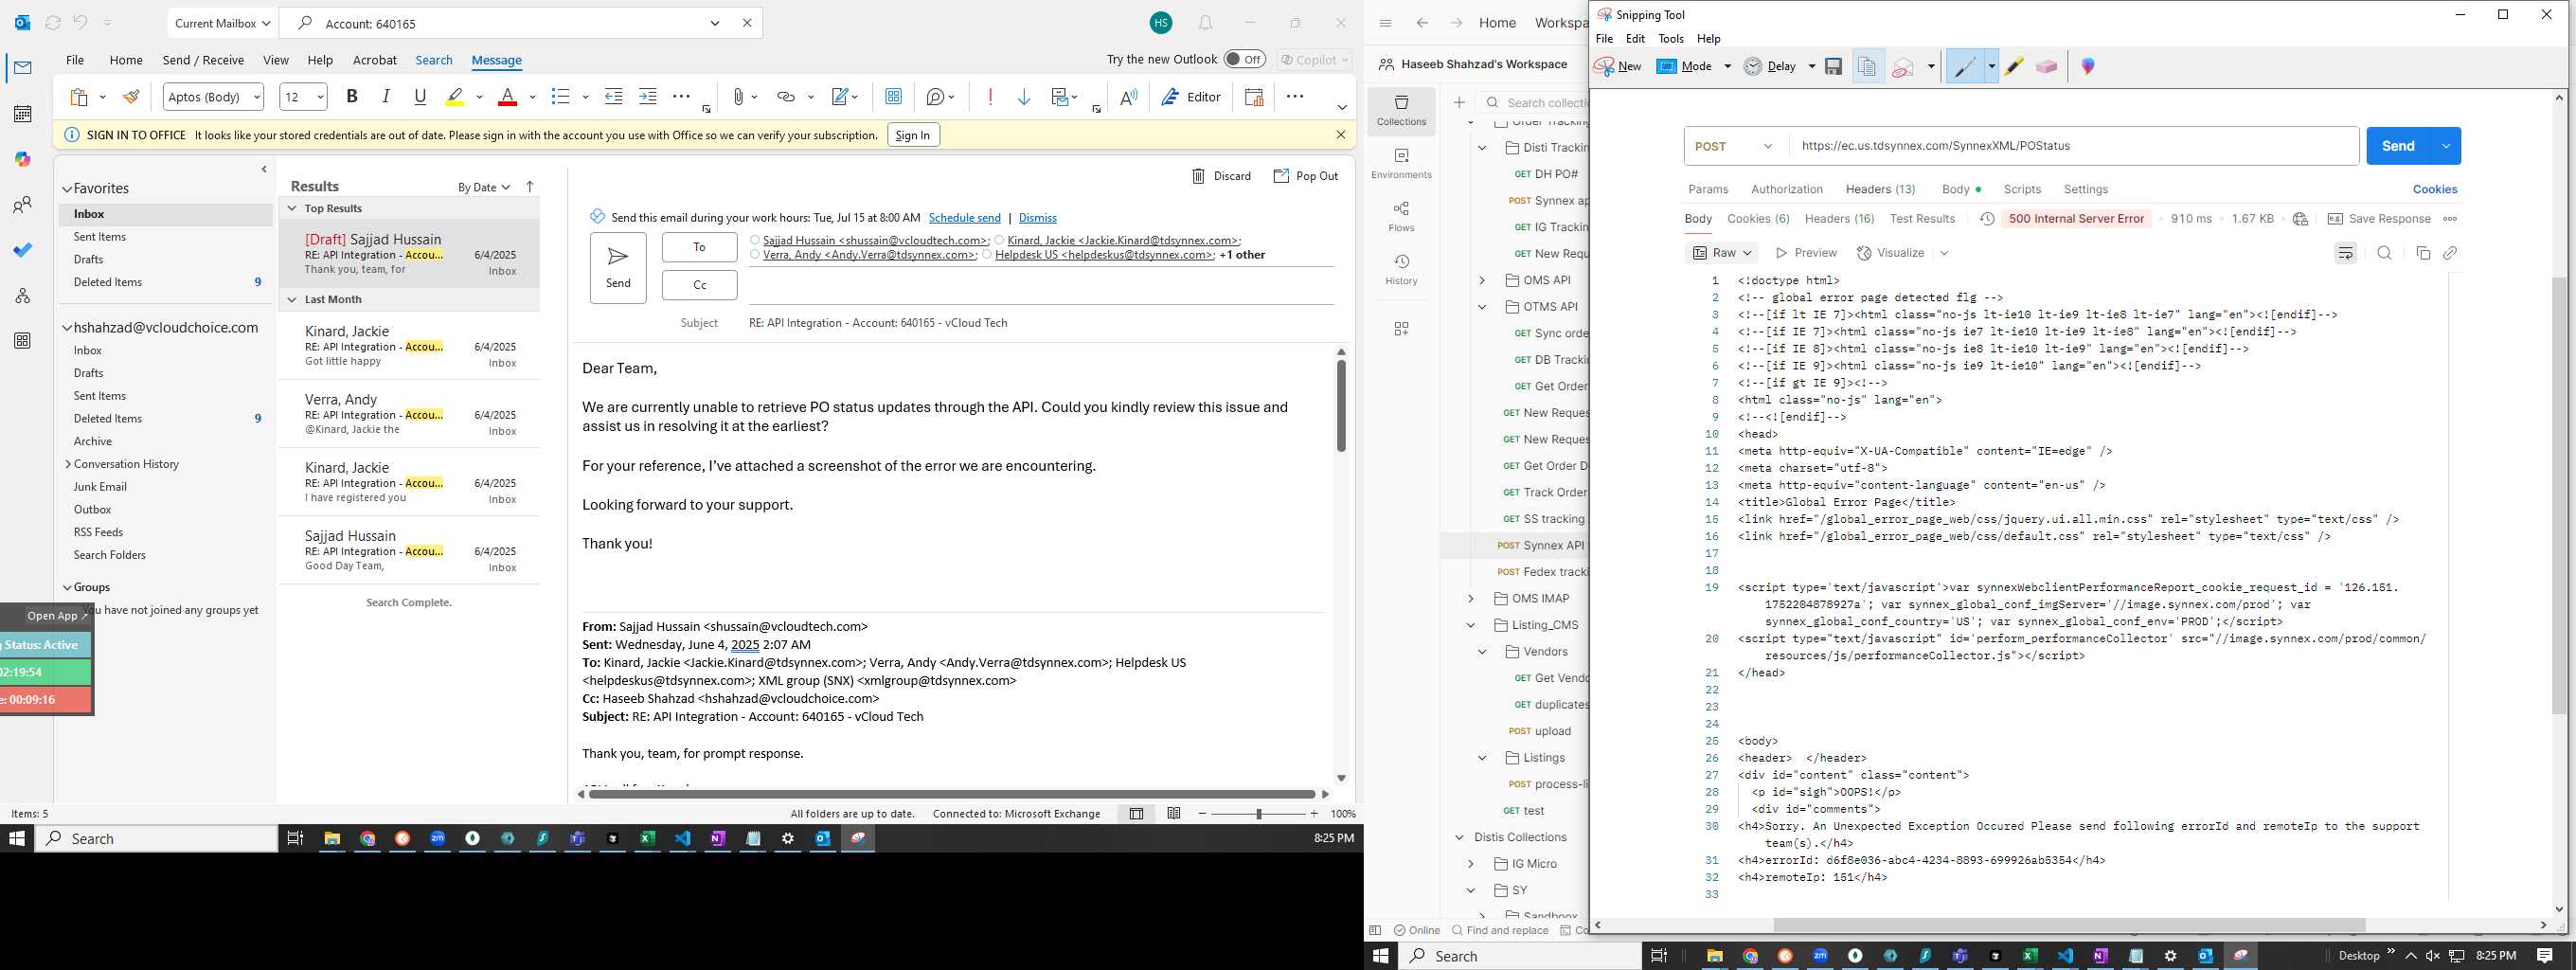
Task: Copy the snip in Snipping Tool
Action: [1867, 67]
